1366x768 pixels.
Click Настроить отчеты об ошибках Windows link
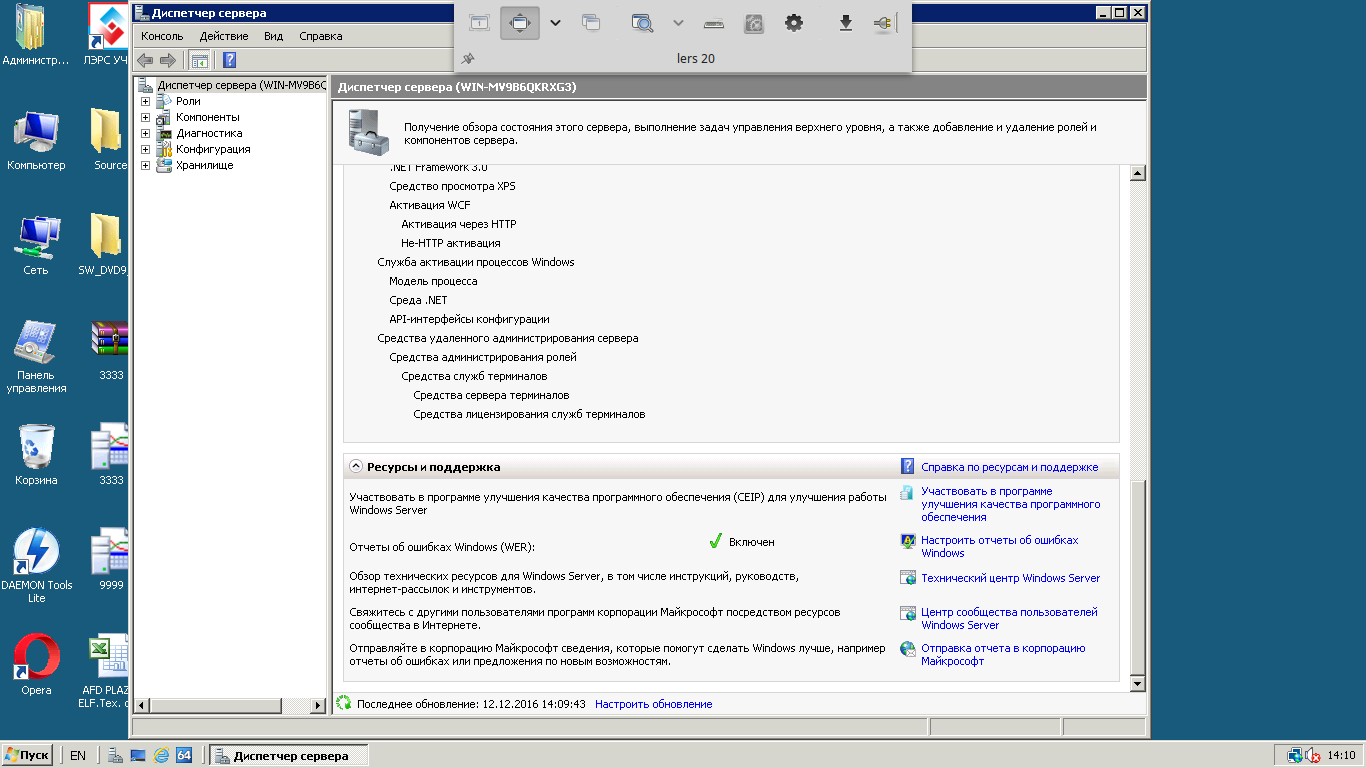(999, 547)
